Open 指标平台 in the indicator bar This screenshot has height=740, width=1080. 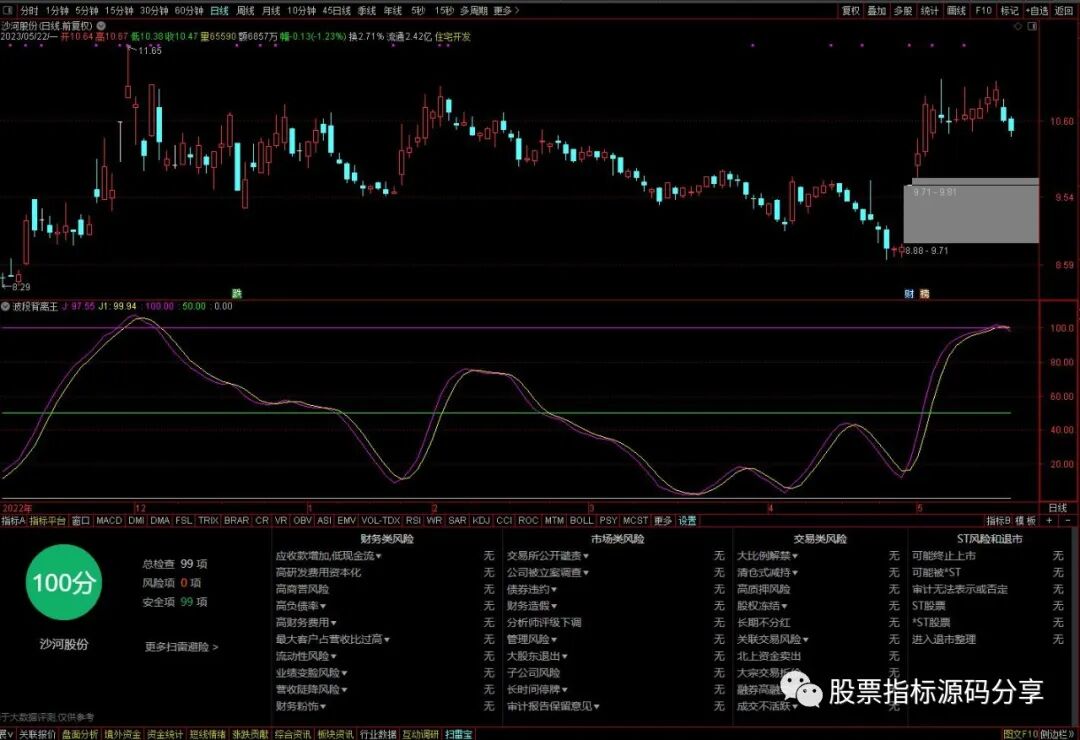[x=48, y=521]
